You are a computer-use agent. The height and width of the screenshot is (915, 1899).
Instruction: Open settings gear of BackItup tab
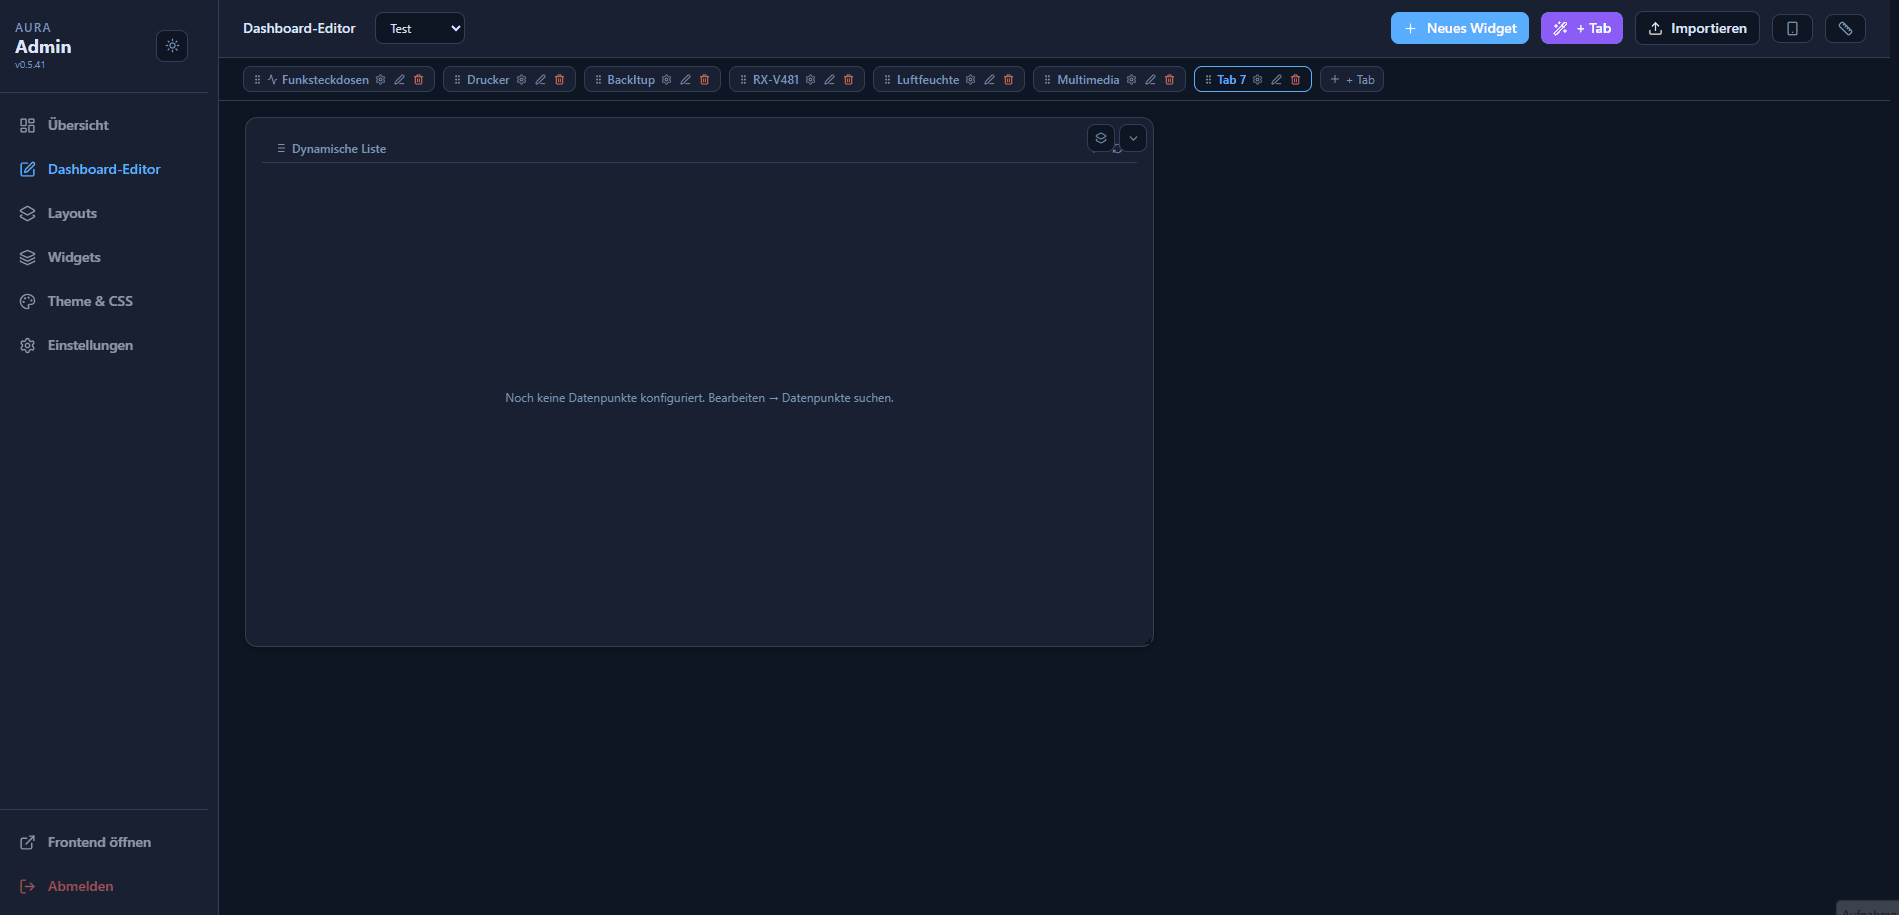pyautogui.click(x=667, y=80)
